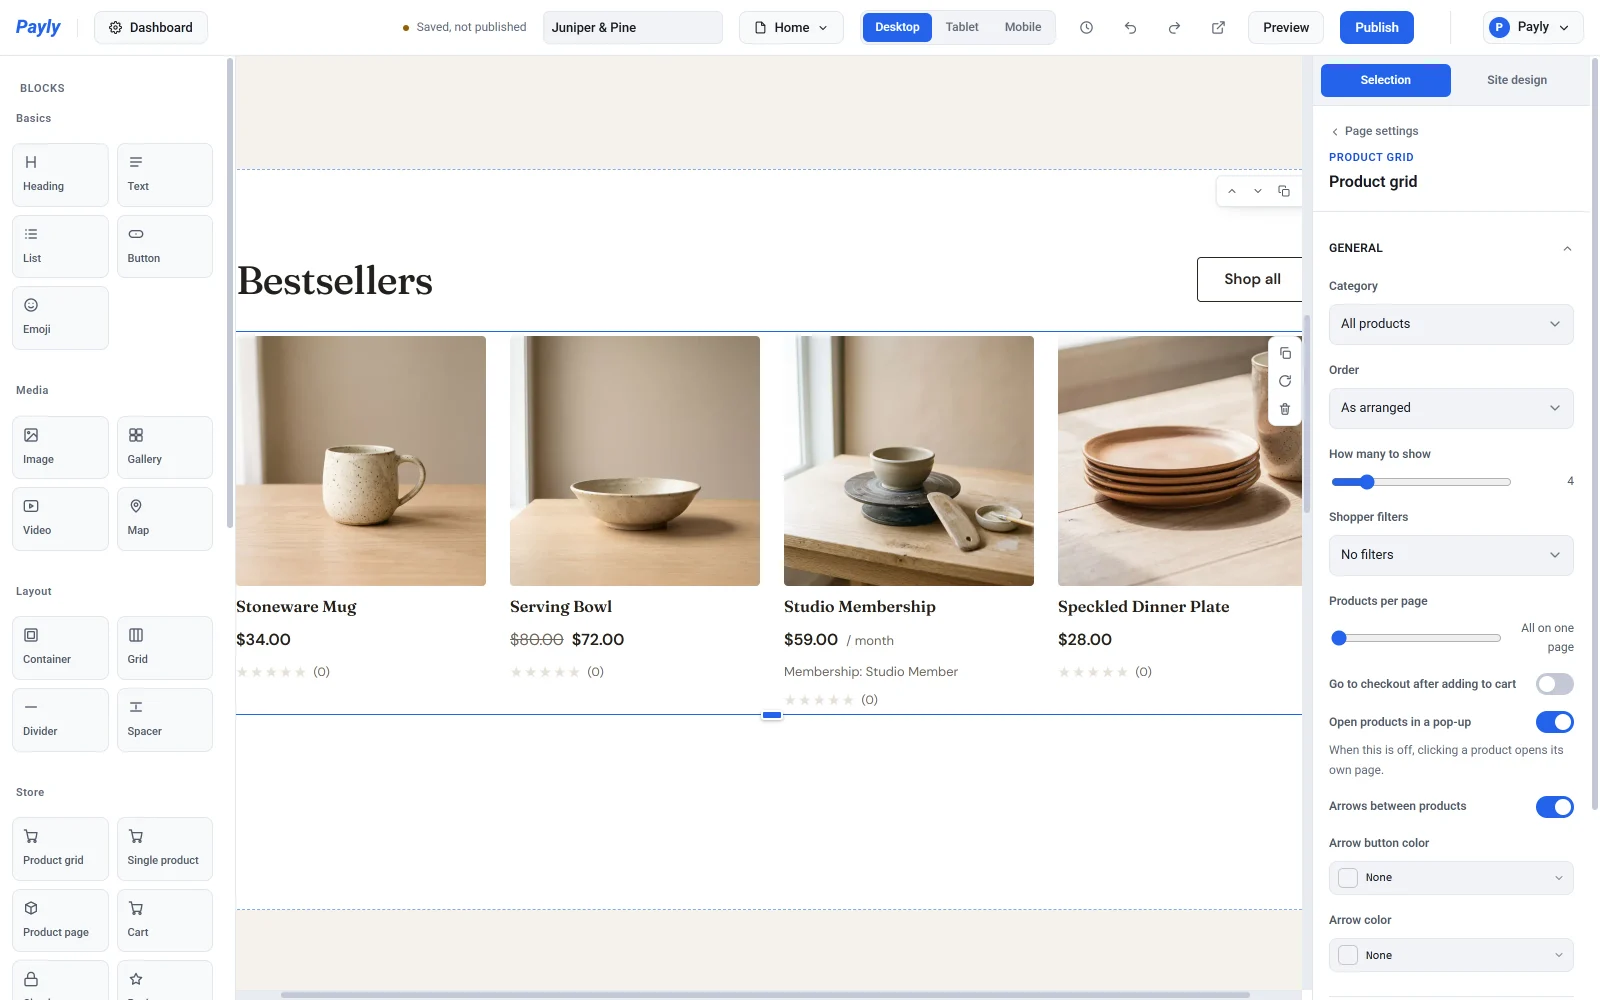Refresh the product grid block
1600x1000 pixels.
[x=1285, y=381]
